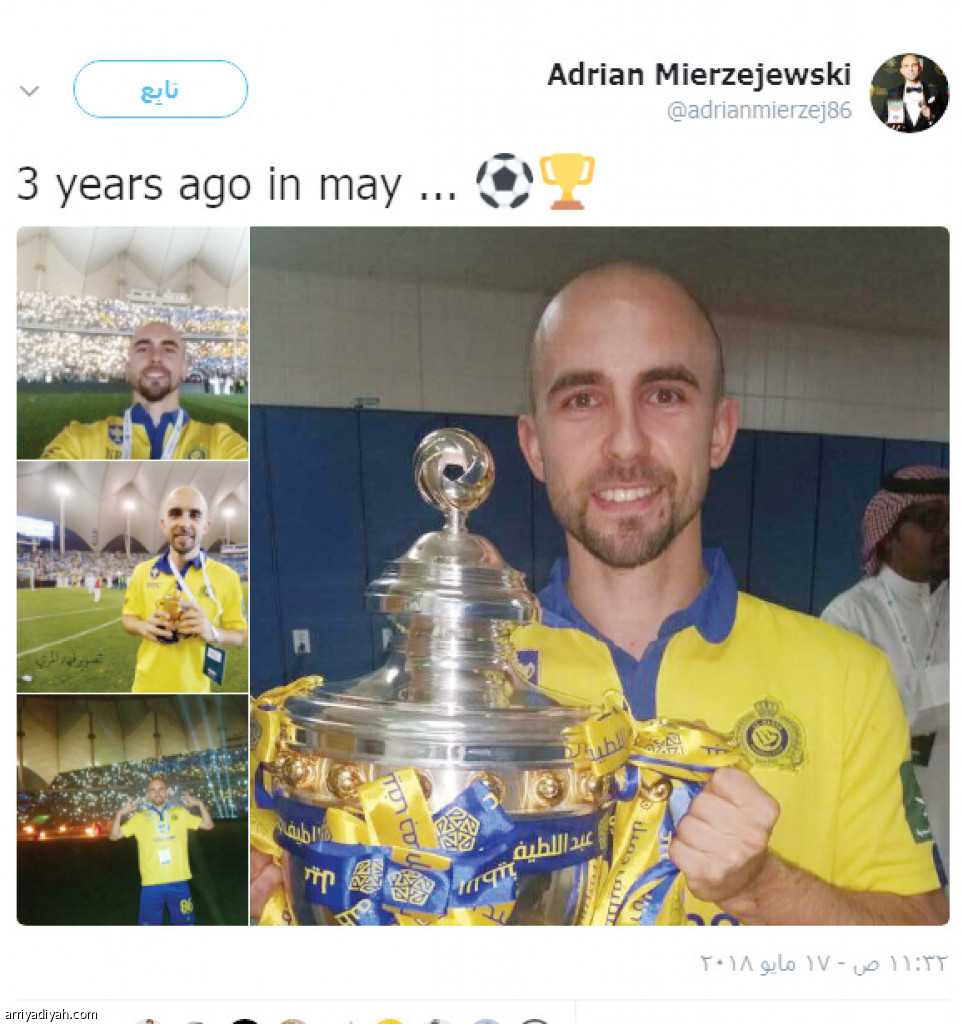The width and height of the screenshot is (963, 1024).
Task: Click the black liker avatar at bottom
Action: [245, 1021]
